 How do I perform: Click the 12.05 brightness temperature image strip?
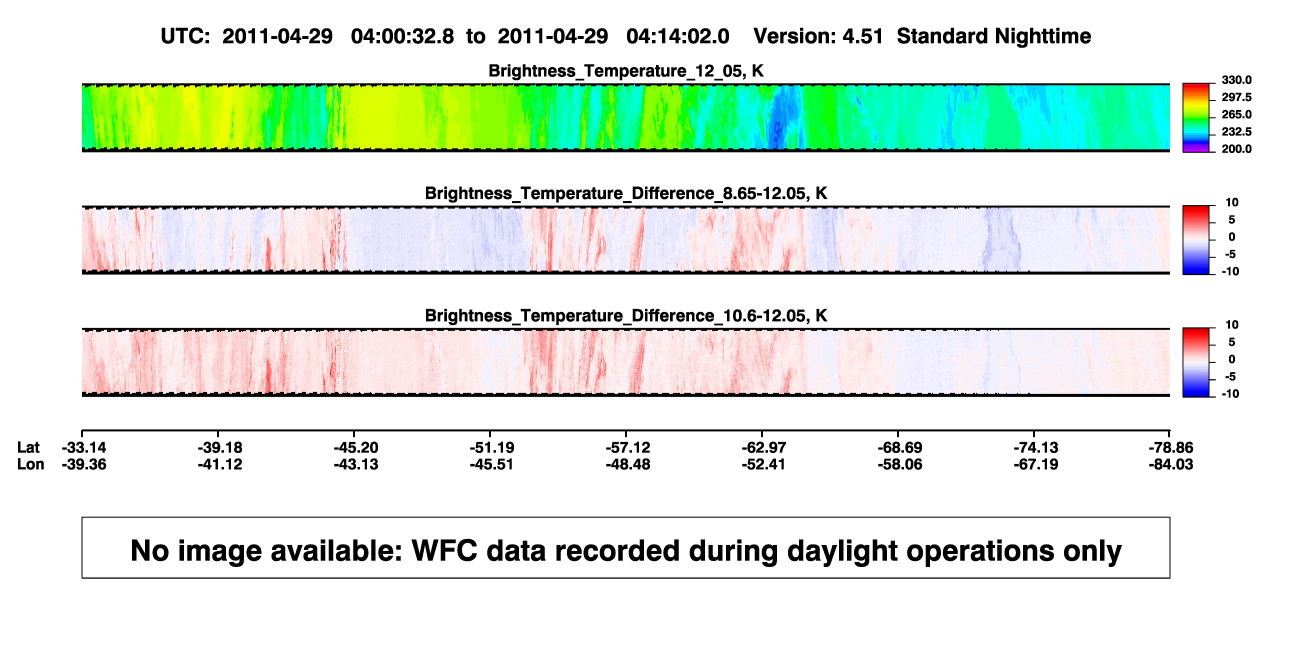click(x=625, y=117)
